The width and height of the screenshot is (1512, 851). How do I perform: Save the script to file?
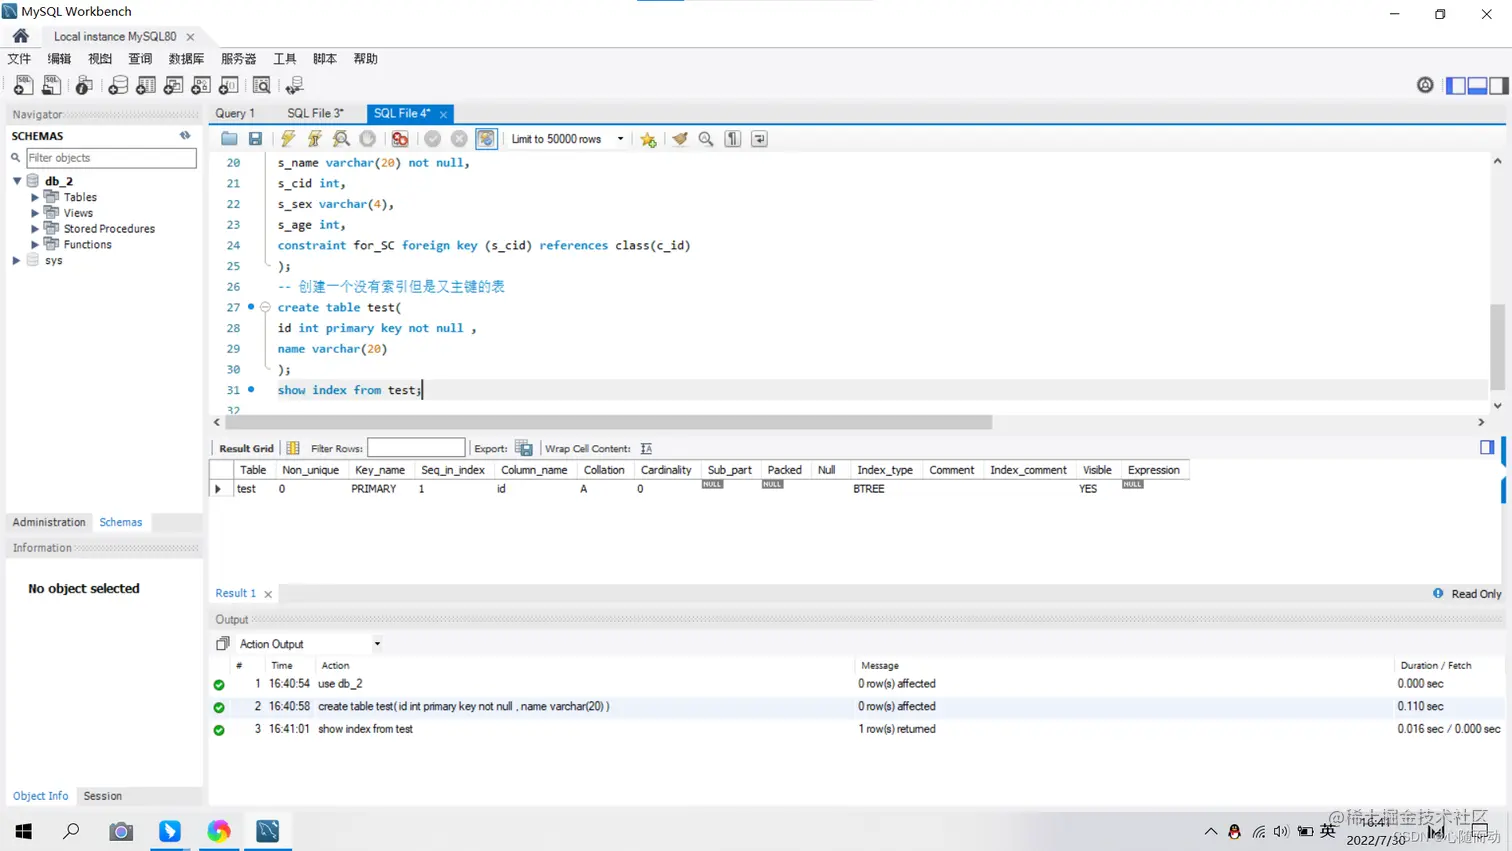click(x=256, y=139)
